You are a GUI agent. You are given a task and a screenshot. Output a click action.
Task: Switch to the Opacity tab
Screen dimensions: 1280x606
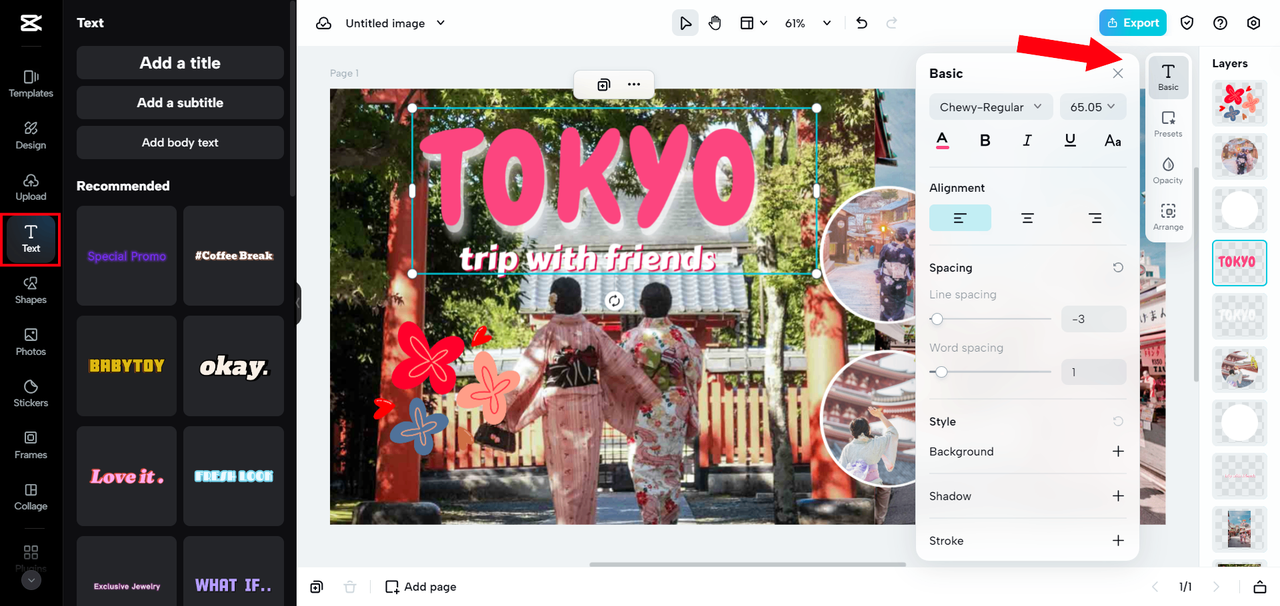point(1168,170)
